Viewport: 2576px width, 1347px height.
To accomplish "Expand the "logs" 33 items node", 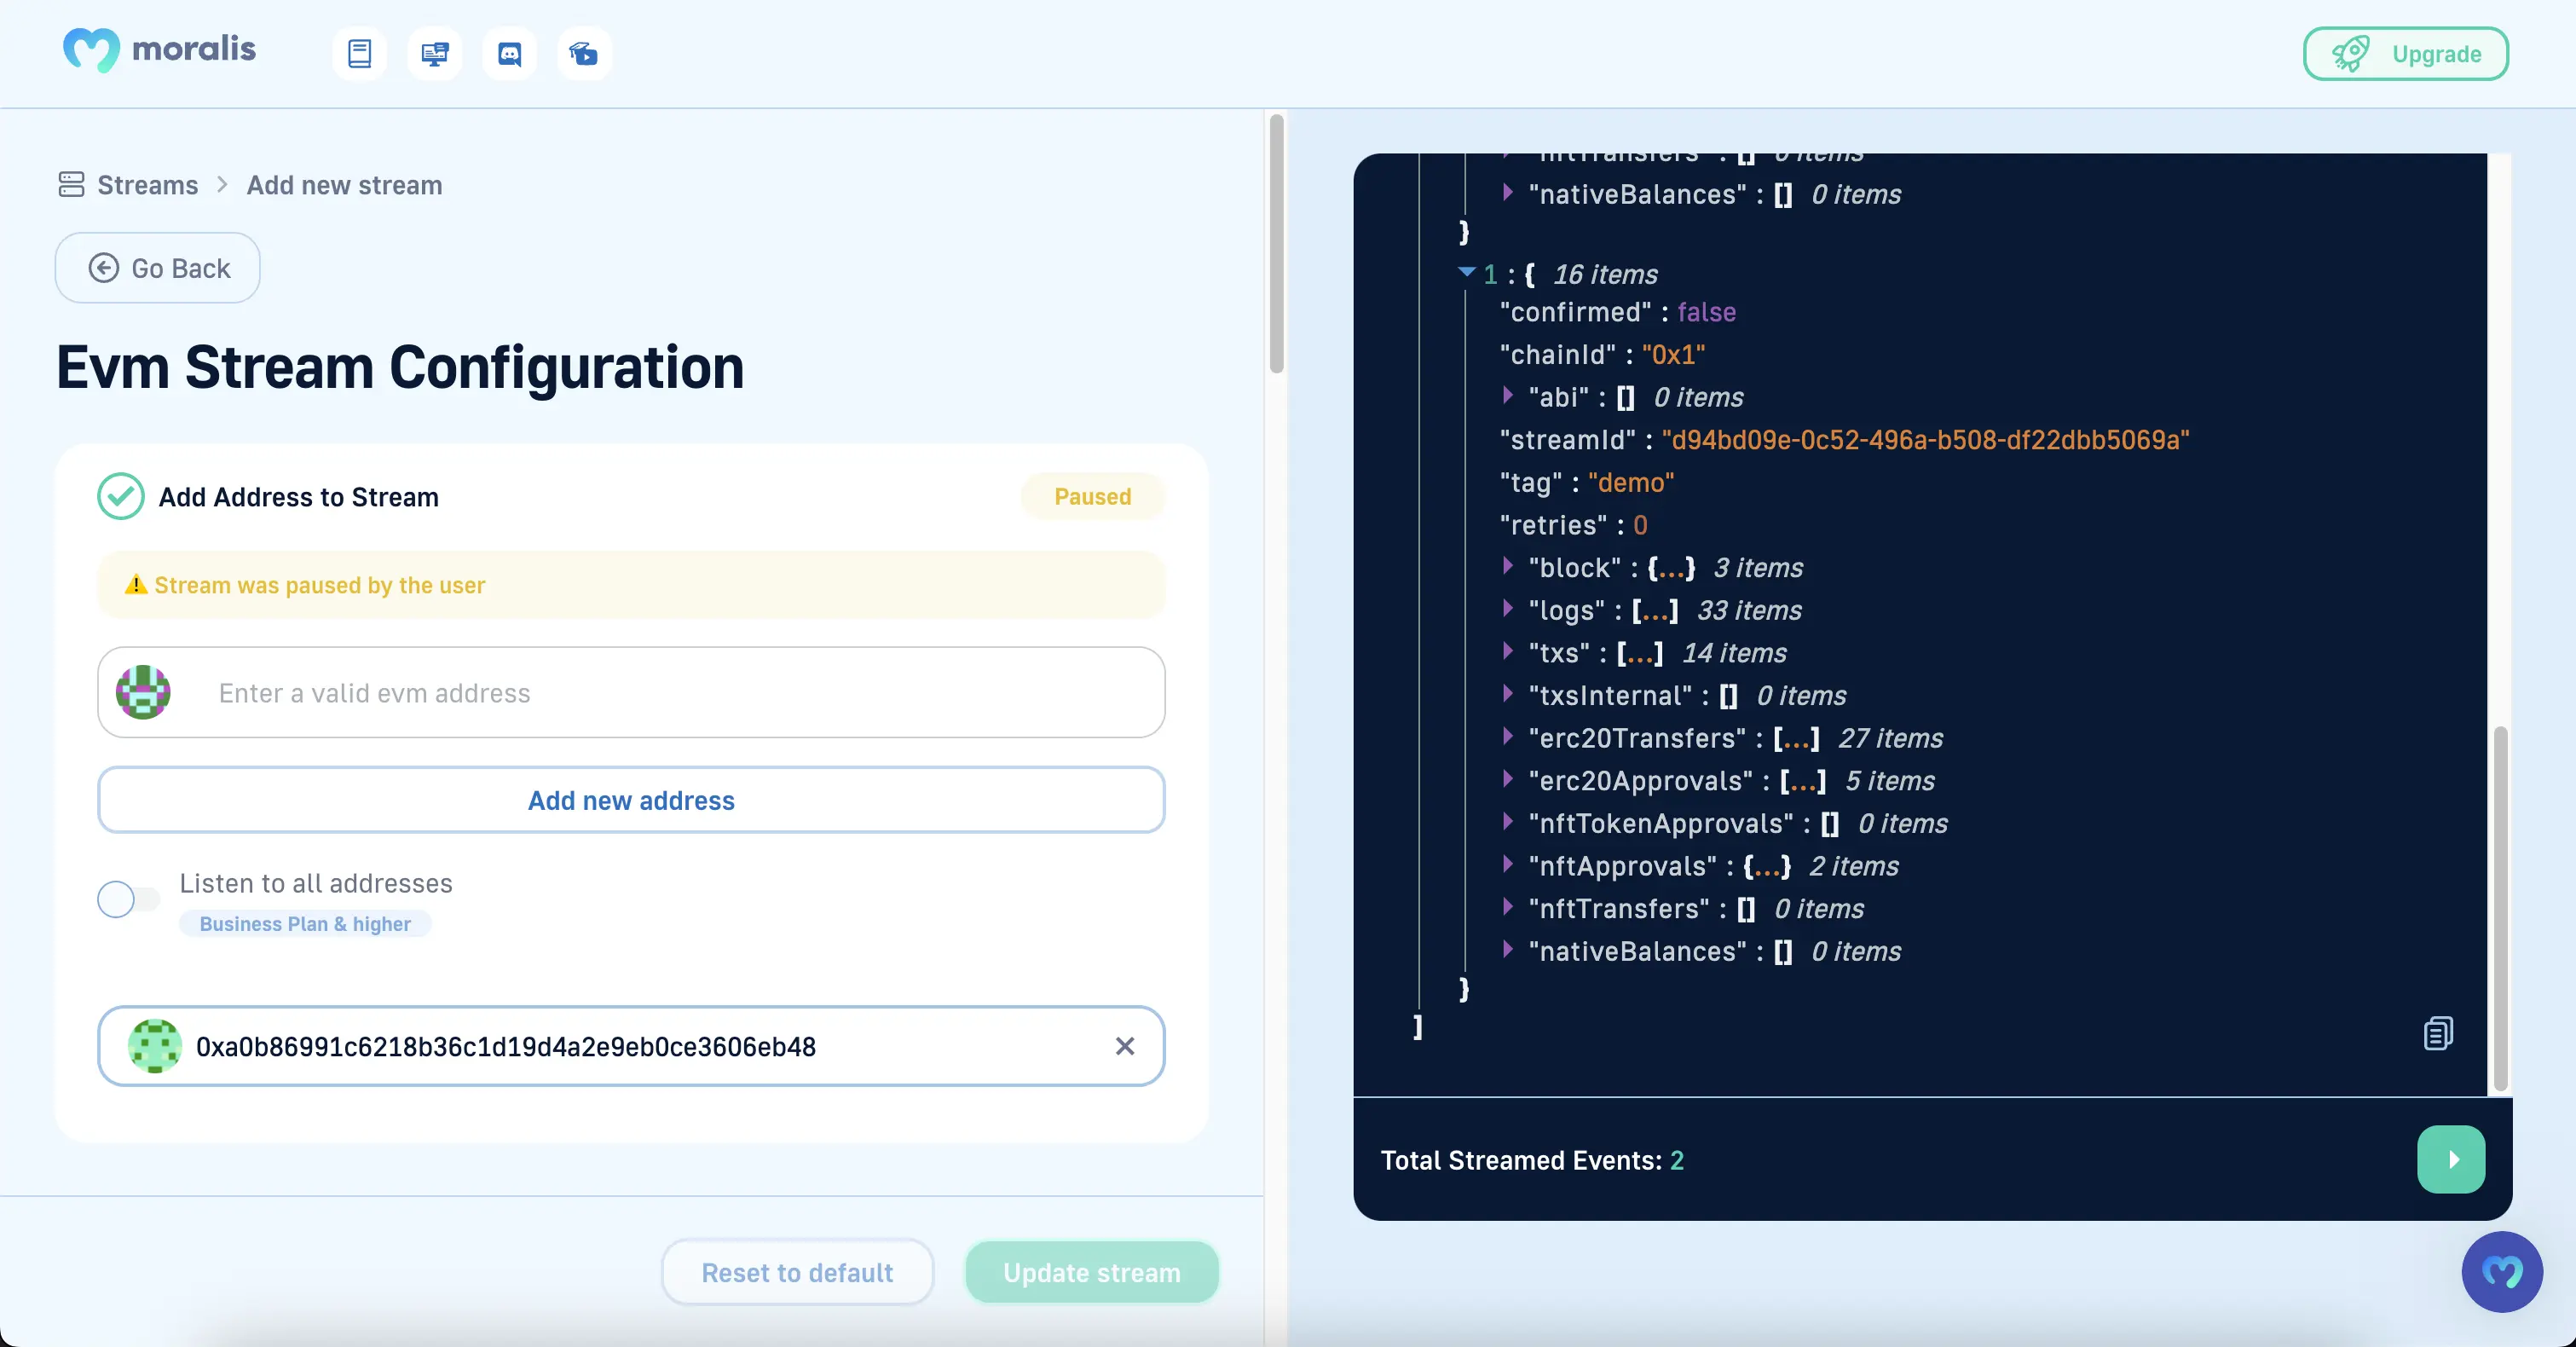I will (x=1507, y=608).
